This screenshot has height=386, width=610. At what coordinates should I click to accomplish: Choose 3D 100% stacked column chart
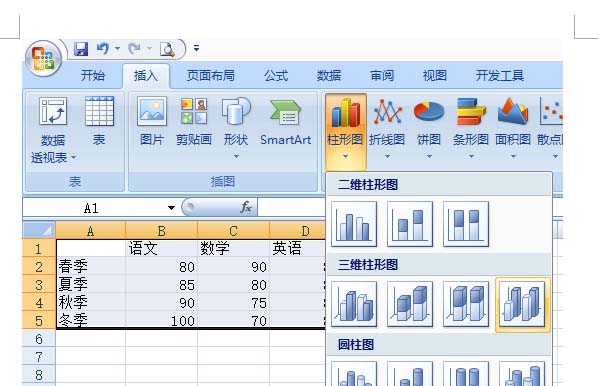[466, 304]
